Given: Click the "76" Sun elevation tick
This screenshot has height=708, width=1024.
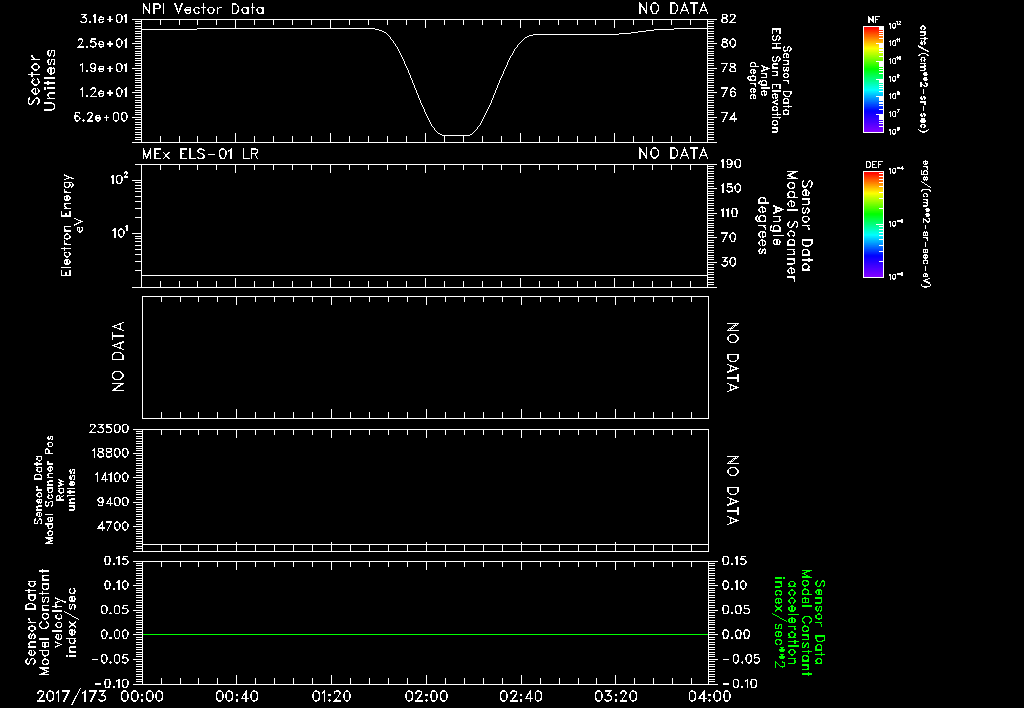Looking at the screenshot, I should [729, 93].
